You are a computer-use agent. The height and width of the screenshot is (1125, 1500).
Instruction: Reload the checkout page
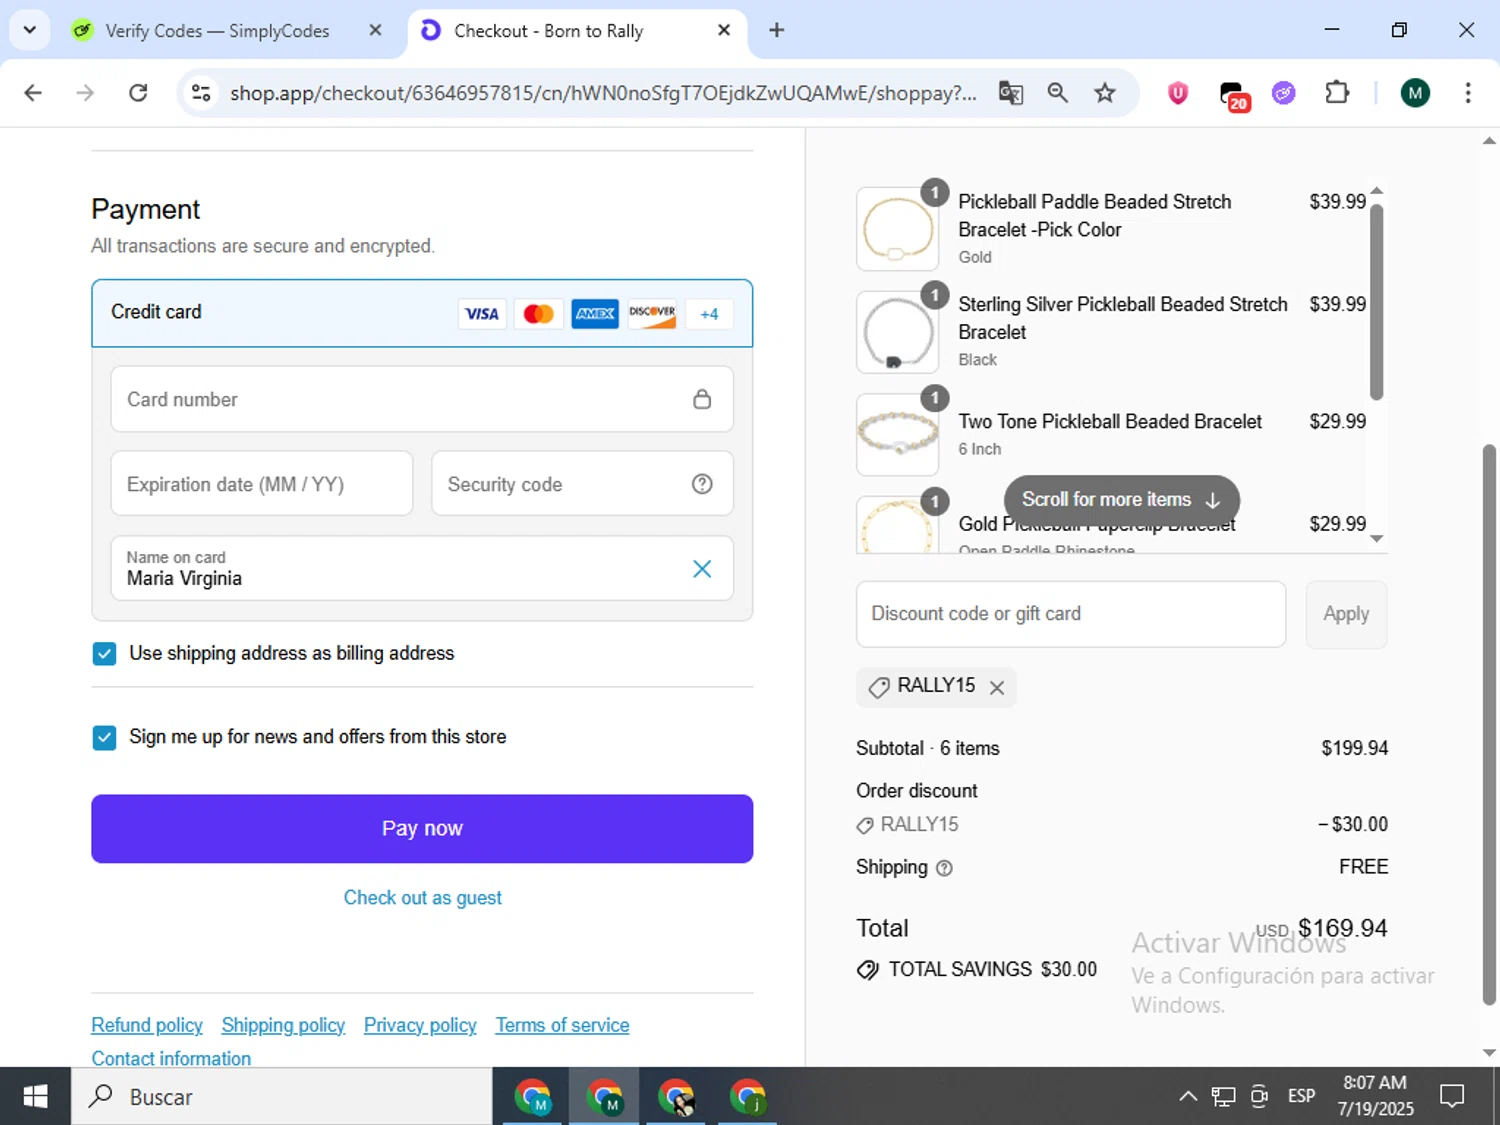(138, 93)
